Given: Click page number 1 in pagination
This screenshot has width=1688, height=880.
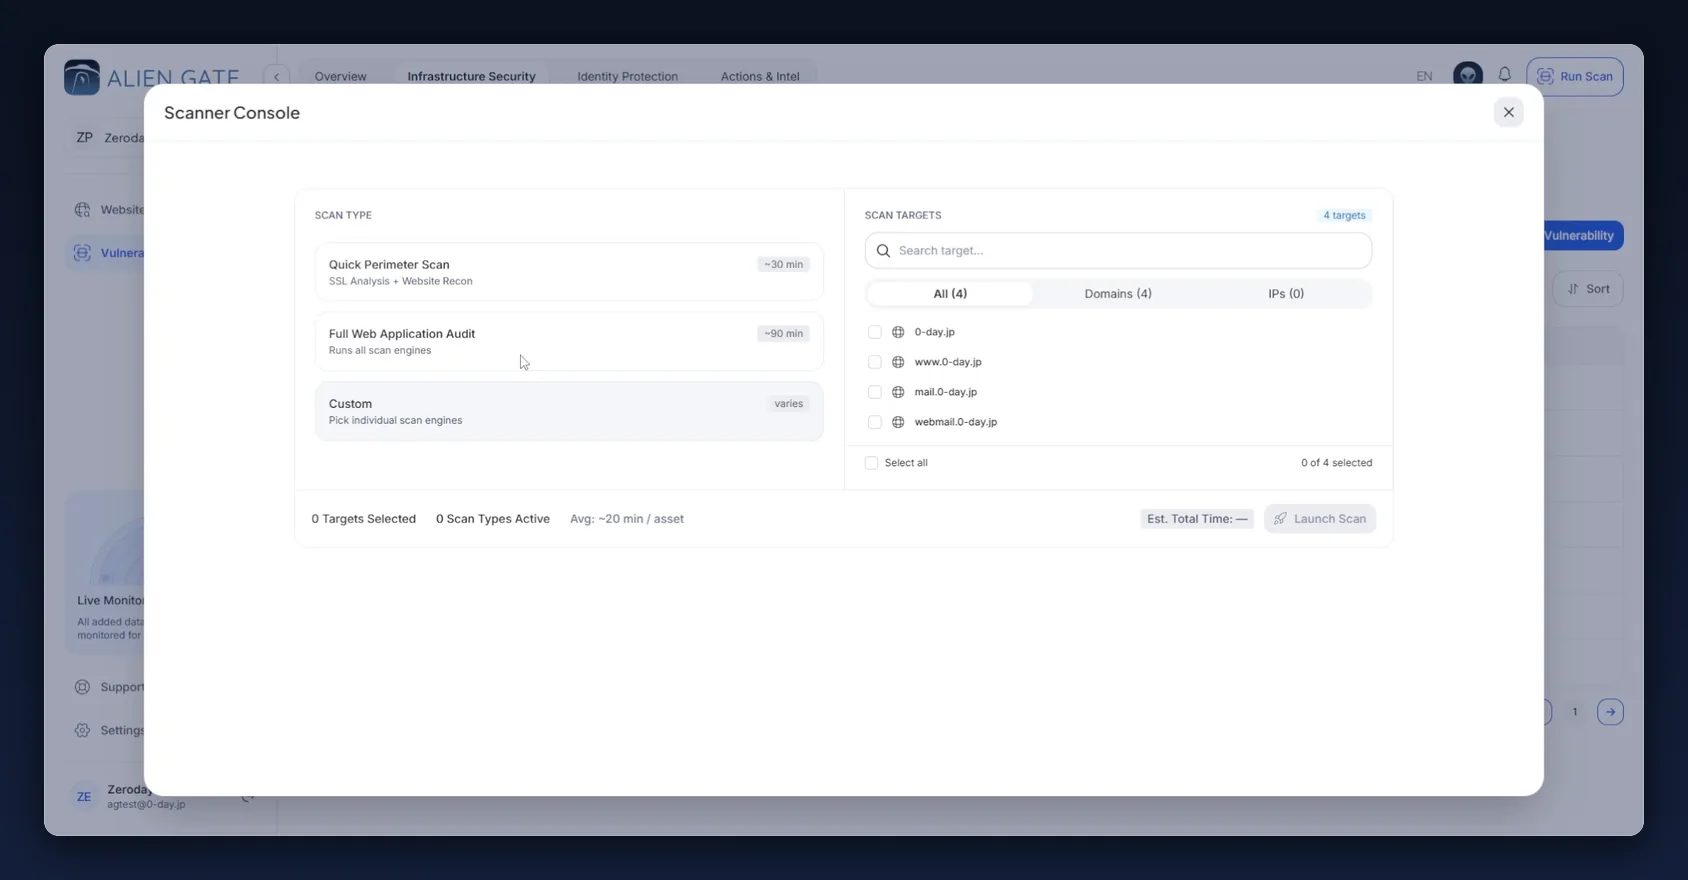Looking at the screenshot, I should pos(1575,712).
